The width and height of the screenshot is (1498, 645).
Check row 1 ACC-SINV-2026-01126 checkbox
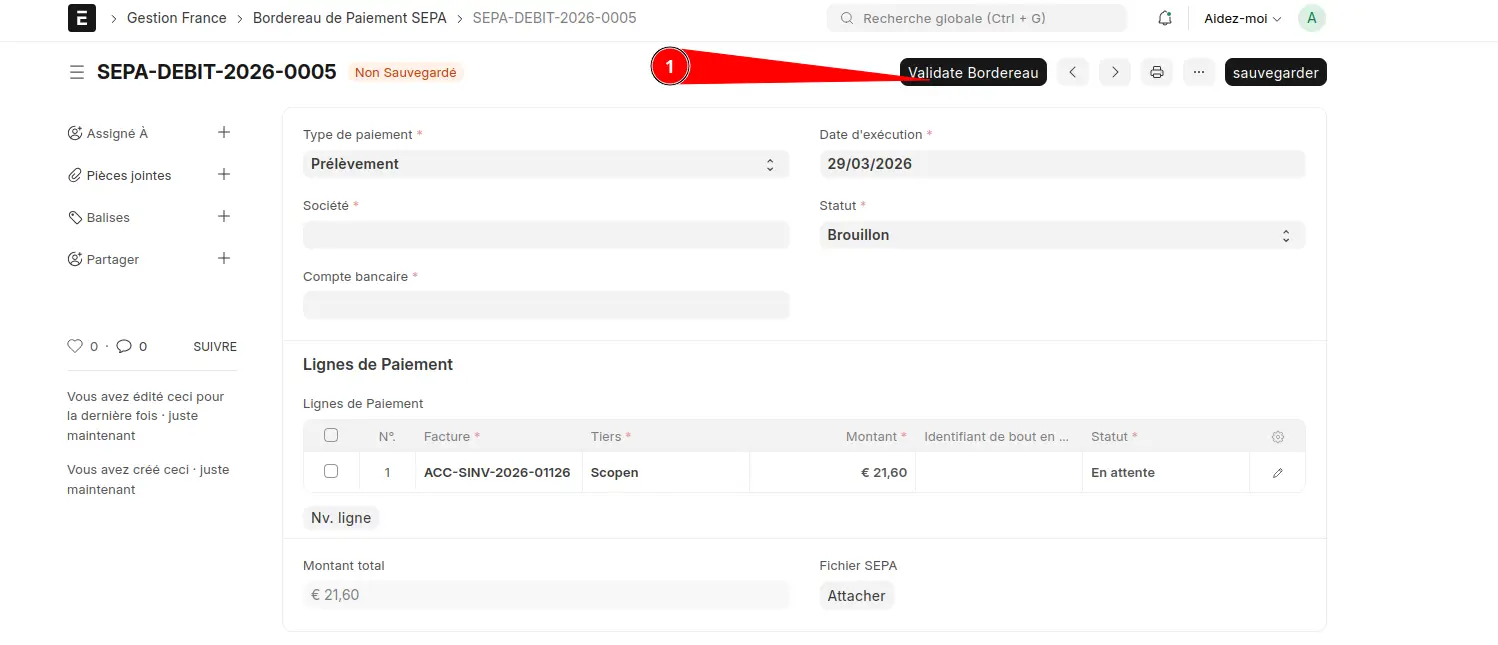click(x=331, y=471)
